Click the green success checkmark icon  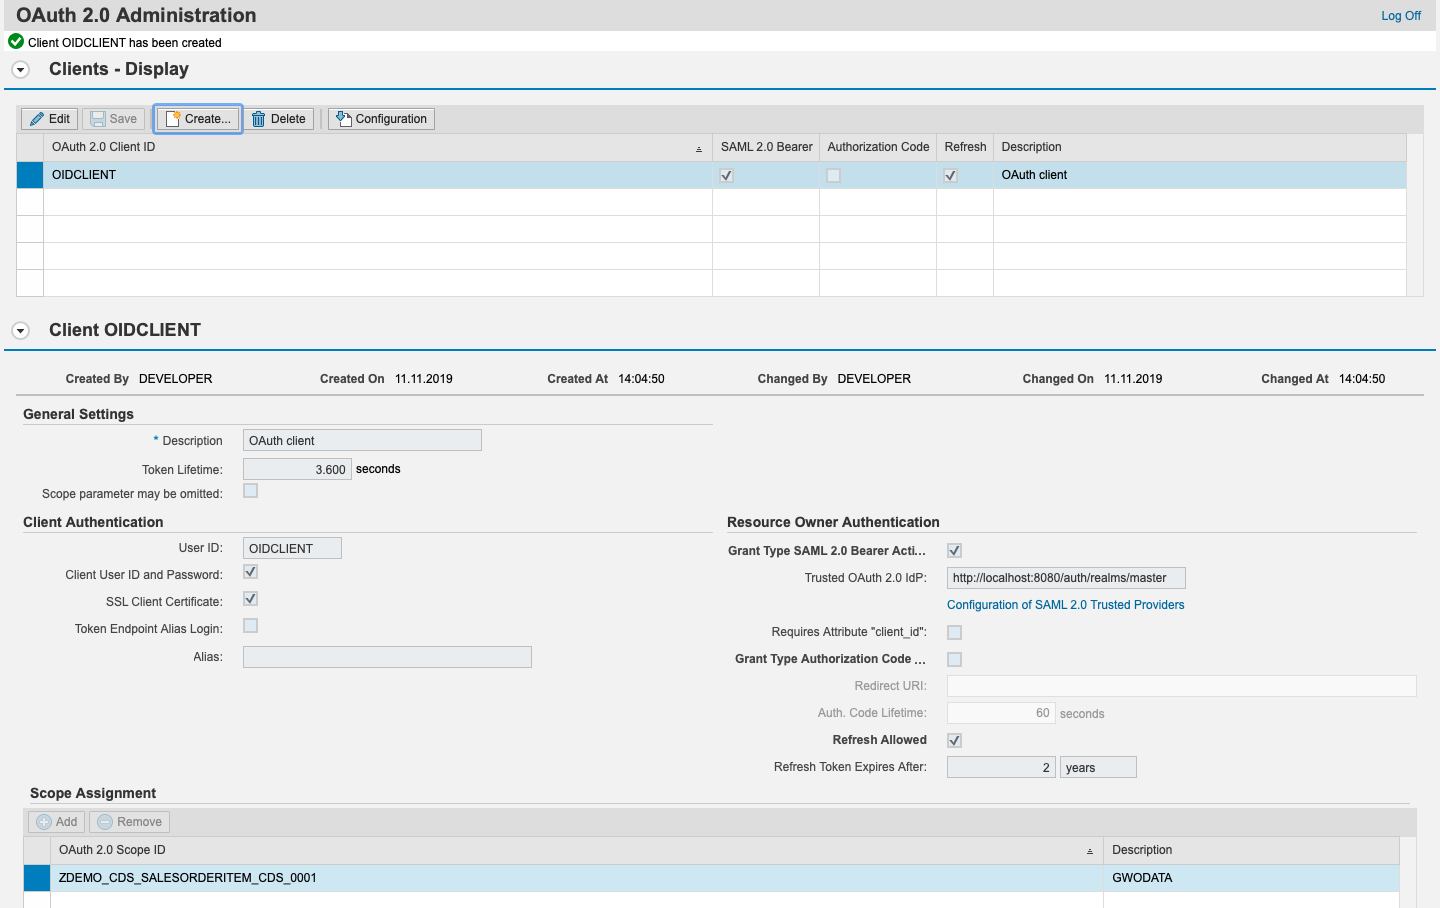tap(16, 42)
